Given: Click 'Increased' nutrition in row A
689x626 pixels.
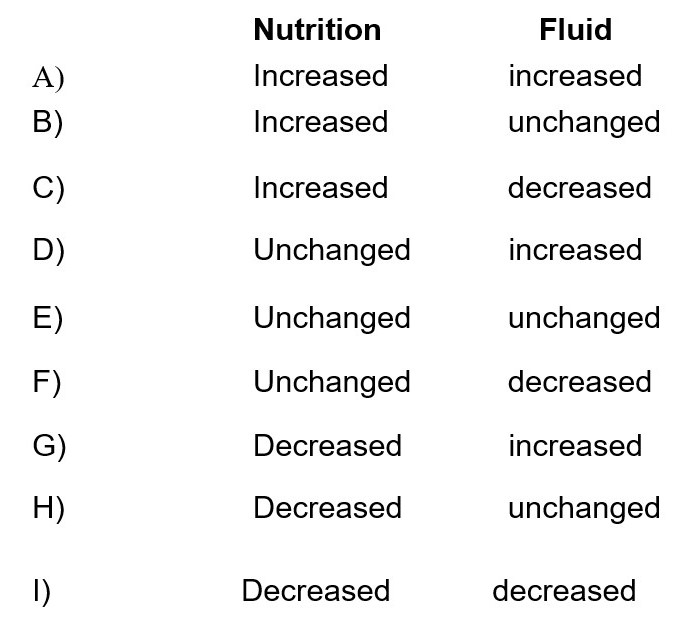Looking at the screenshot, I should pos(321,76).
